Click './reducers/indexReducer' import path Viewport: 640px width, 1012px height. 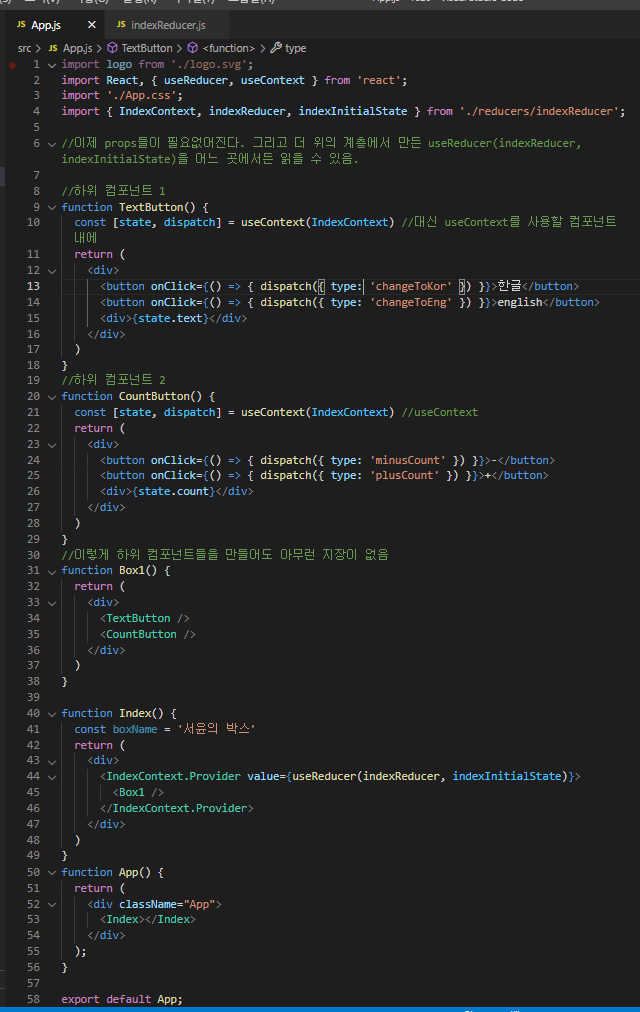pos(539,111)
